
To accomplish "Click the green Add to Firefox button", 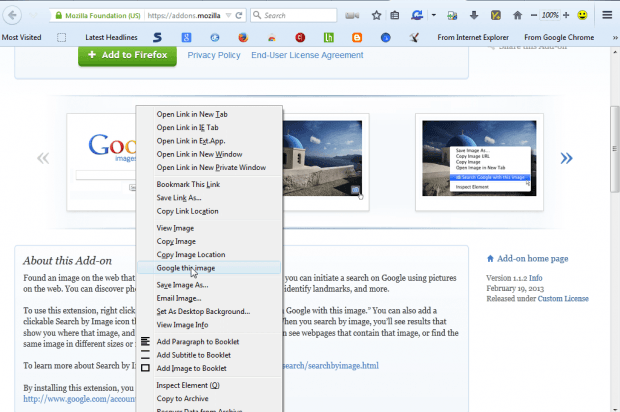I will pos(127,55).
